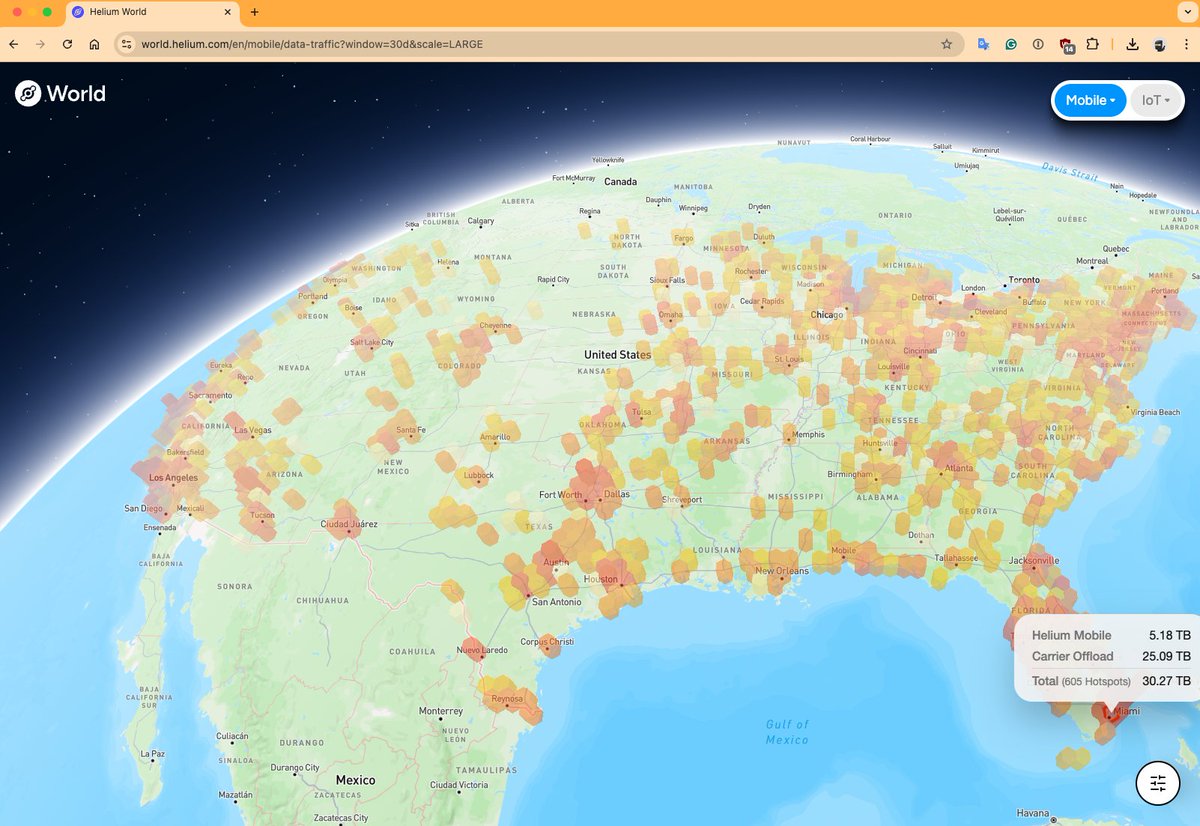Click the San Antonio label

(x=556, y=602)
